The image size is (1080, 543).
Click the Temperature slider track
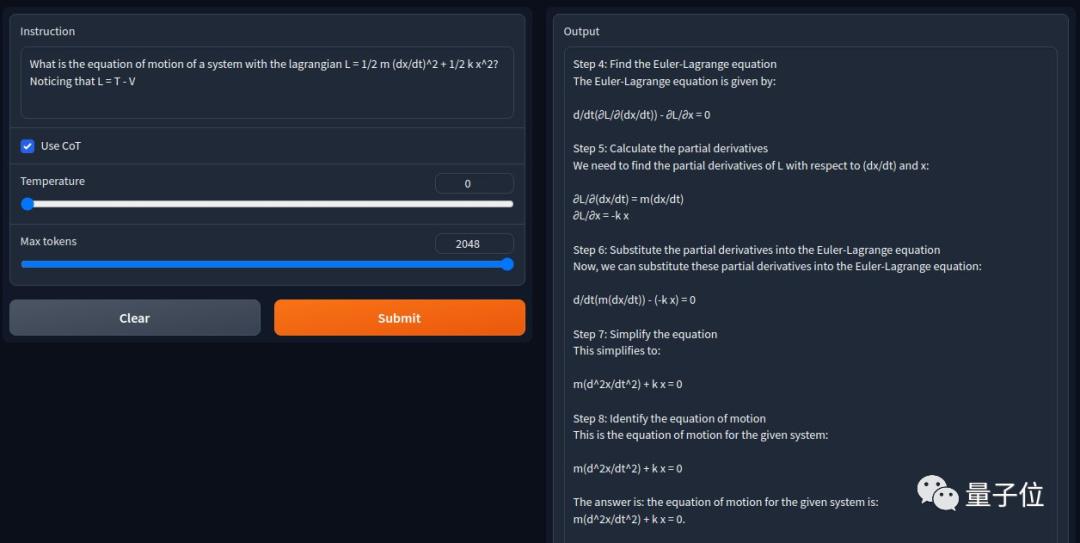(267, 204)
